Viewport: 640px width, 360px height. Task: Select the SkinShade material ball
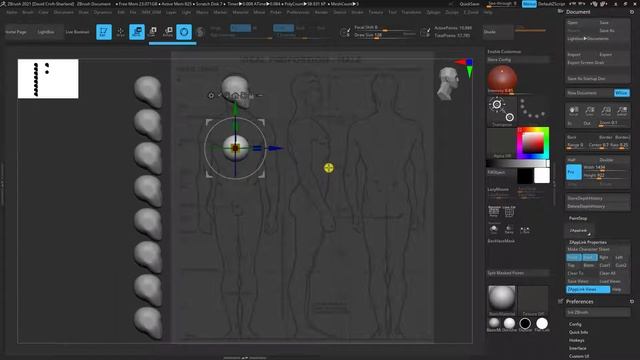[509, 323]
